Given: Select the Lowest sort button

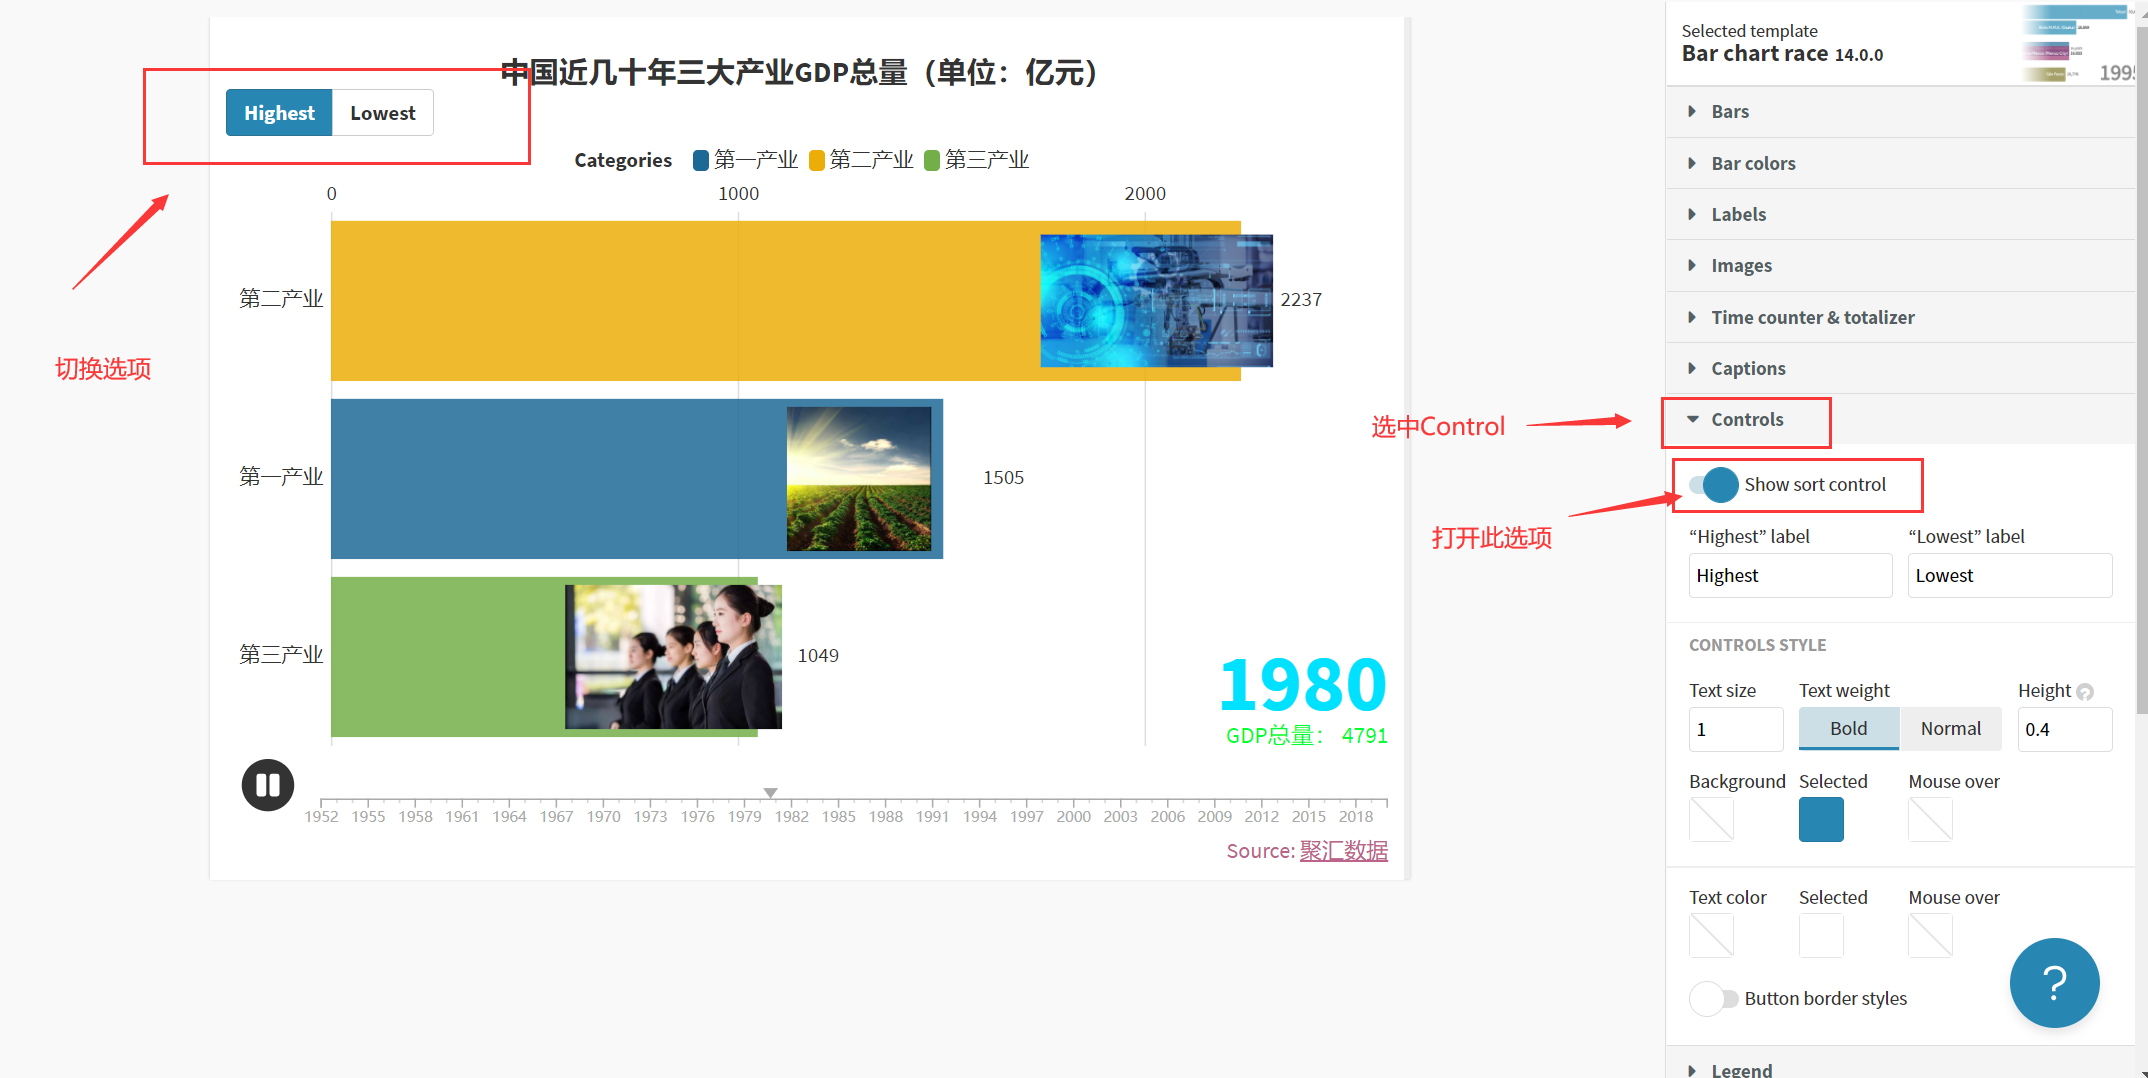Looking at the screenshot, I should (x=383, y=113).
